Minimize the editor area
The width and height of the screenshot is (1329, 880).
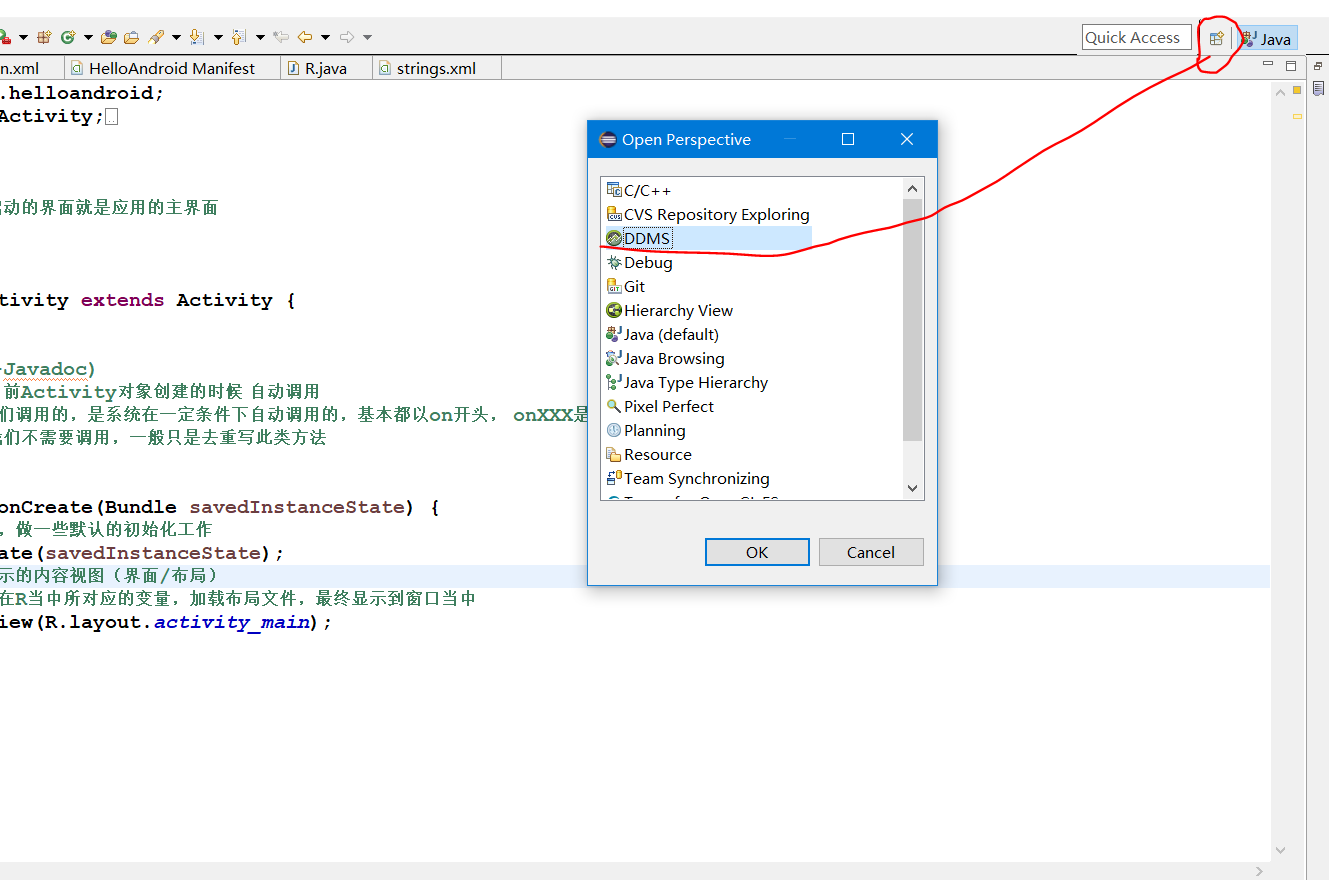(1268, 66)
